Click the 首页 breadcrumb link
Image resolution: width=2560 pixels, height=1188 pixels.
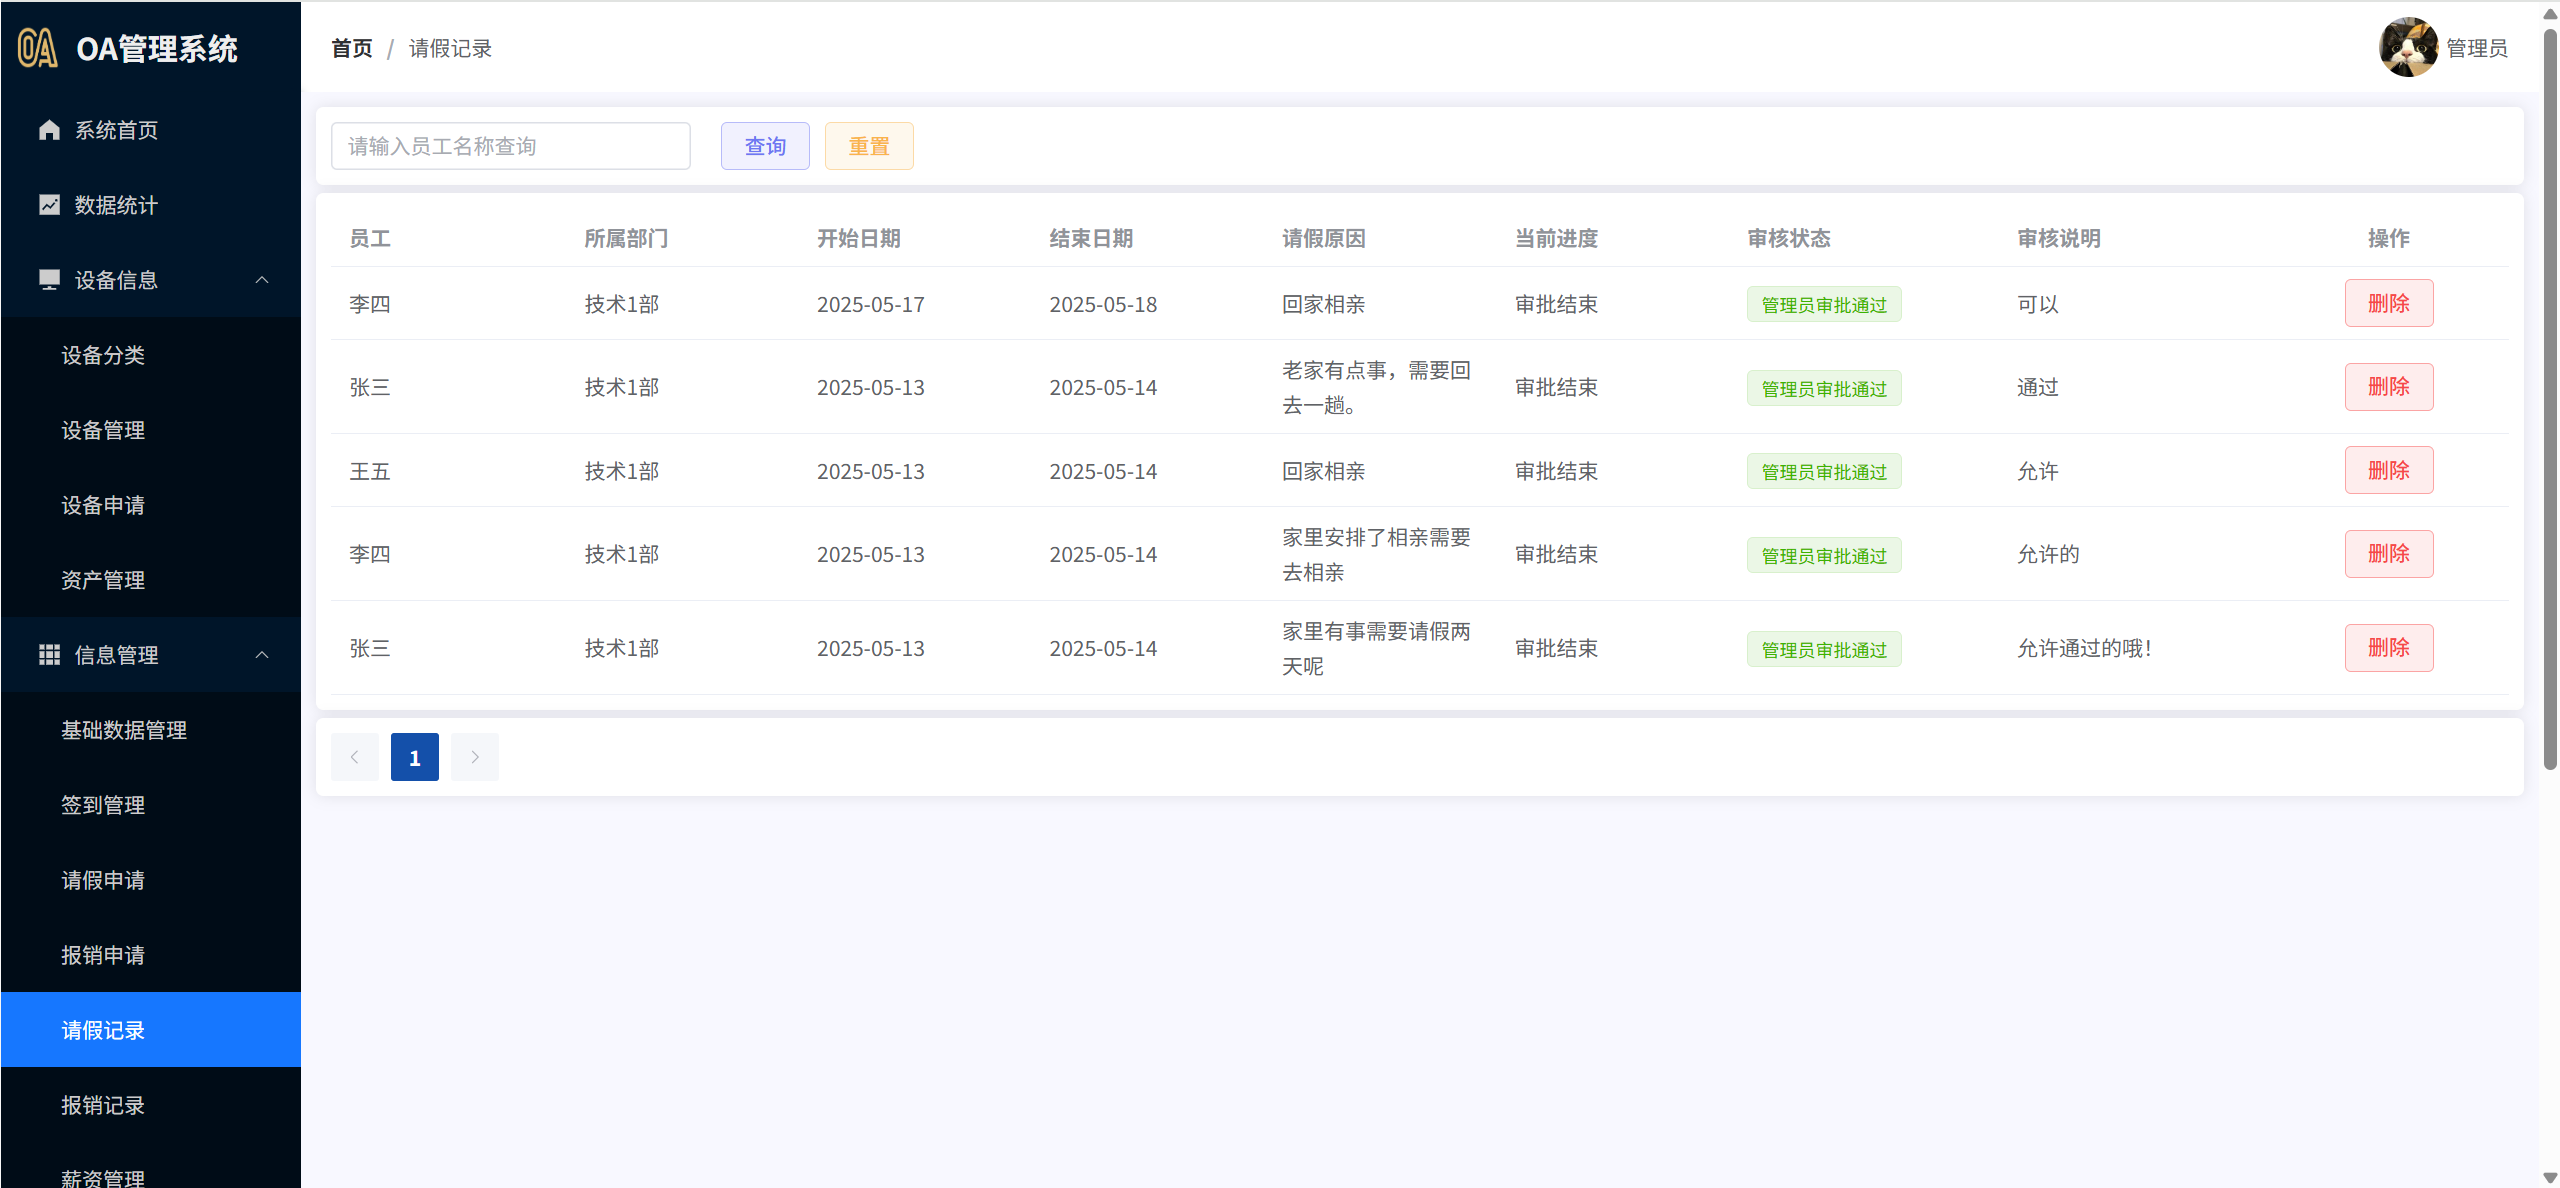(x=352, y=48)
